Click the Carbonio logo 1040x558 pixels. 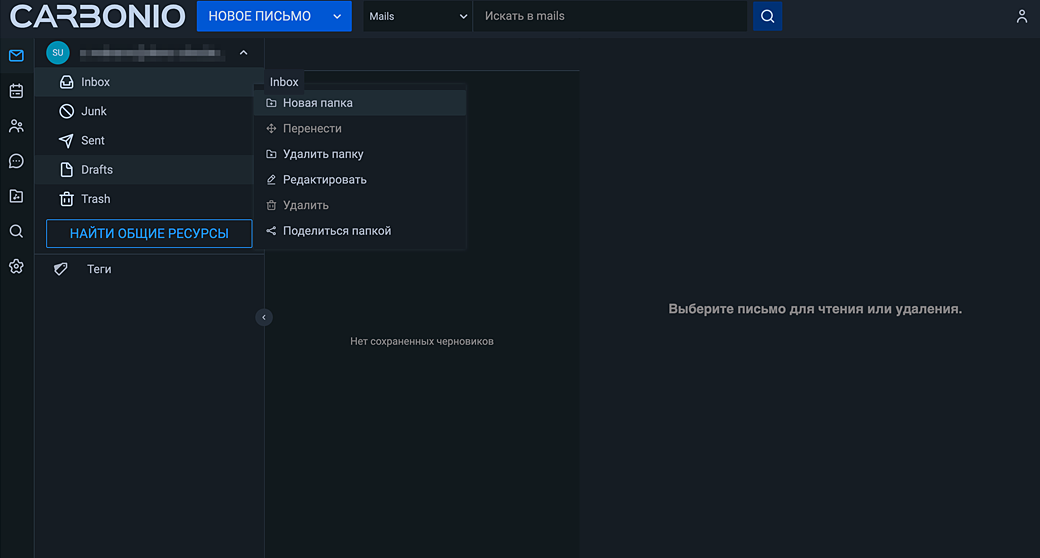click(x=97, y=16)
